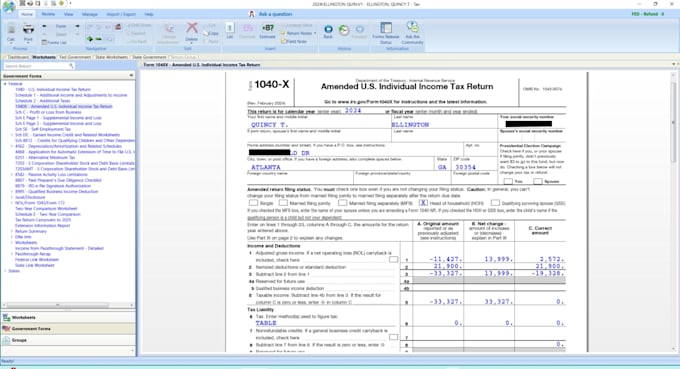This screenshot has width=680, height=369.
Task: Check the Married filing jointly box
Action: (x=283, y=203)
